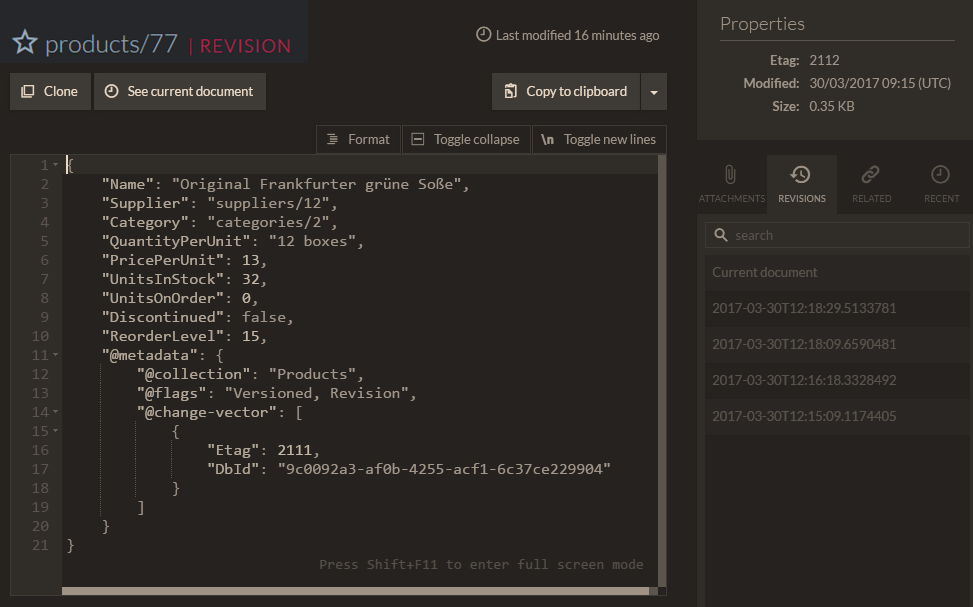Collapse the @metadata fold on line 11
Viewport: 973px width, 607px height.
coord(55,355)
